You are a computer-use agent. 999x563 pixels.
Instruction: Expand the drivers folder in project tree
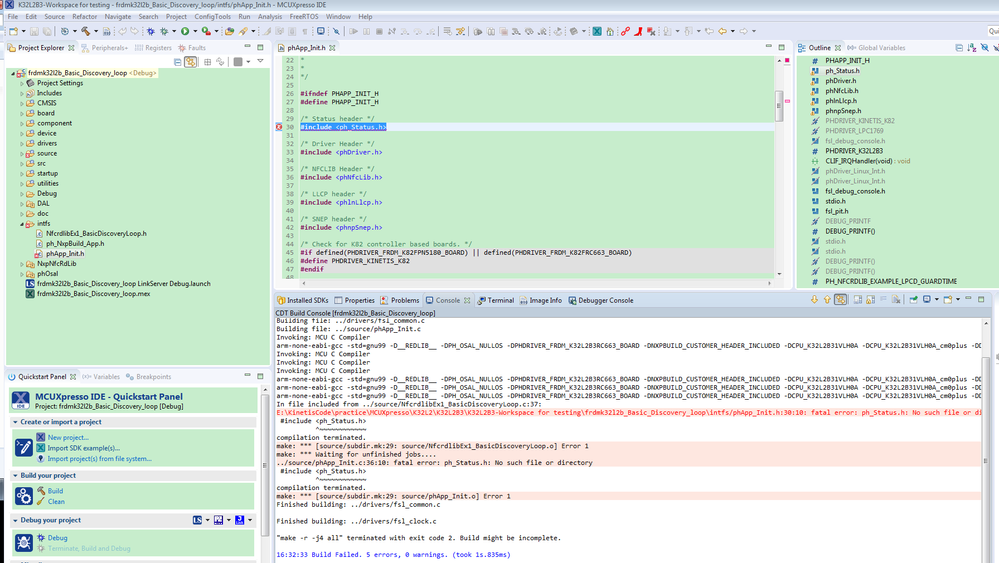(21, 143)
